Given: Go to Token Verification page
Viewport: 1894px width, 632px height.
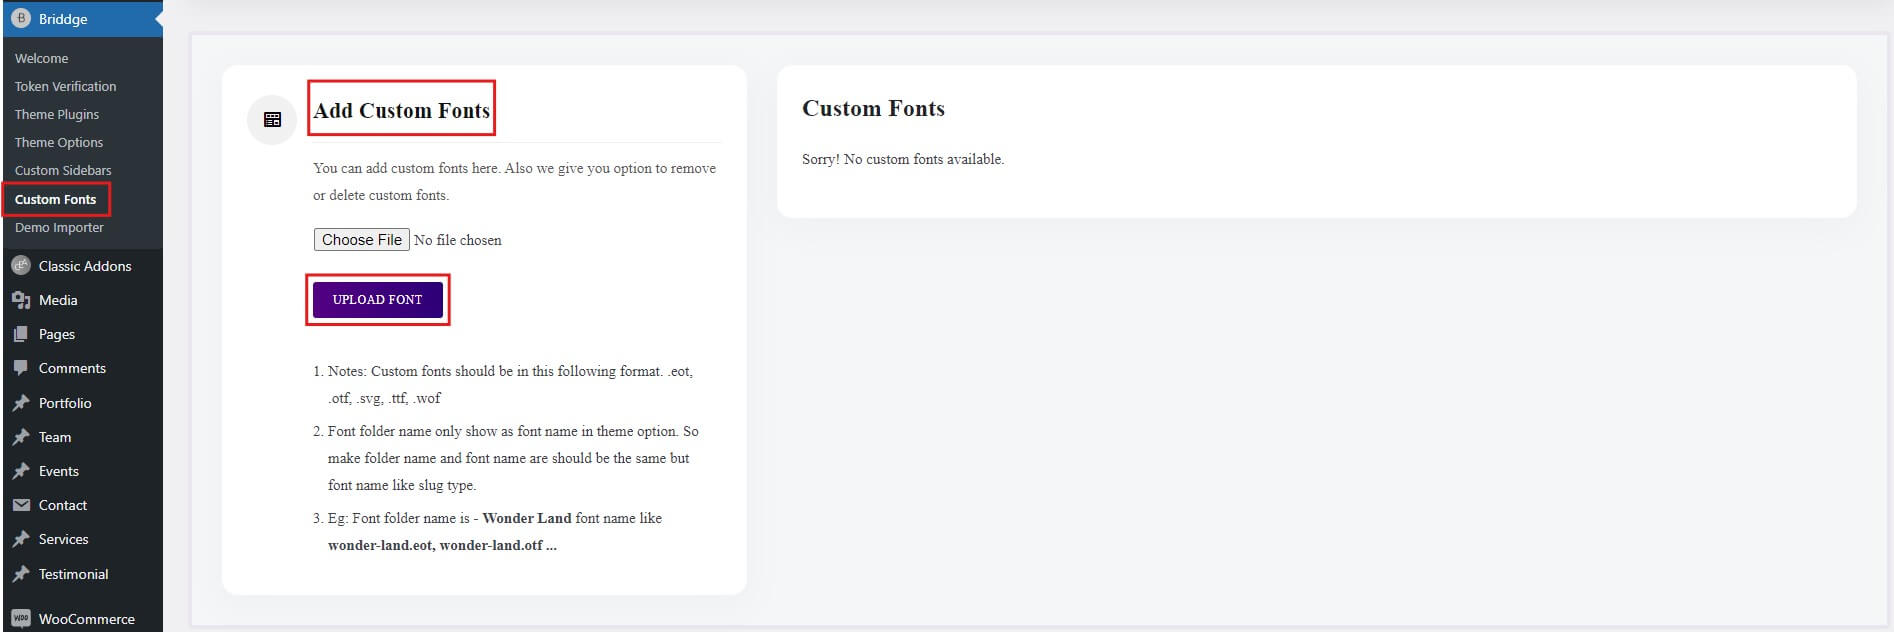Looking at the screenshot, I should [x=65, y=86].
